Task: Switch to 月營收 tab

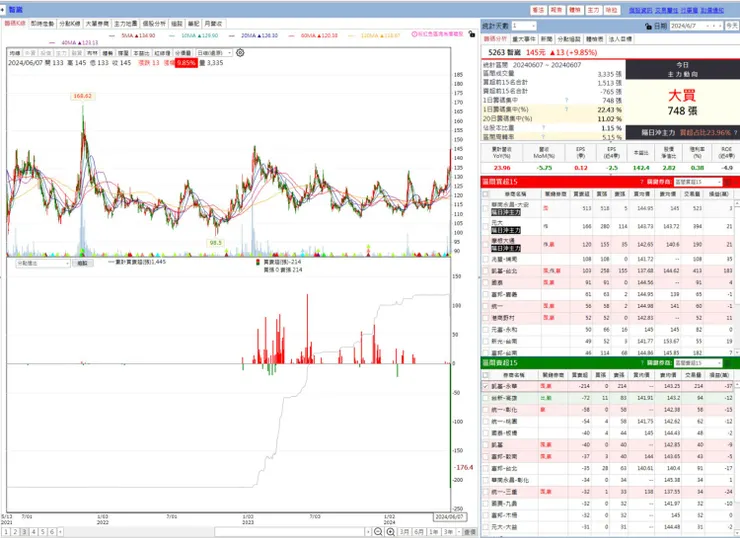Action: pyautogui.click(x=214, y=24)
